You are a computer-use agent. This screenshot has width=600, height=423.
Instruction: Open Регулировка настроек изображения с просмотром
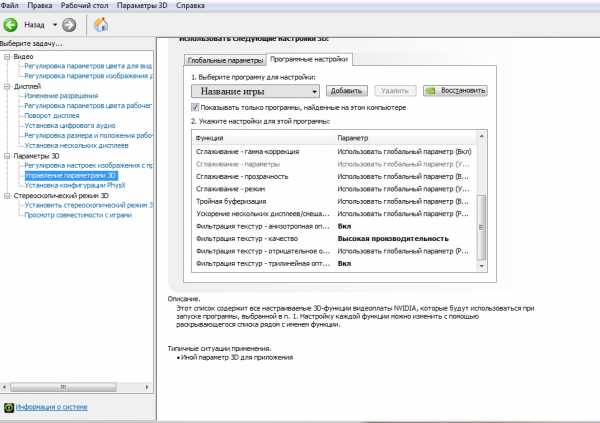[x=88, y=165]
